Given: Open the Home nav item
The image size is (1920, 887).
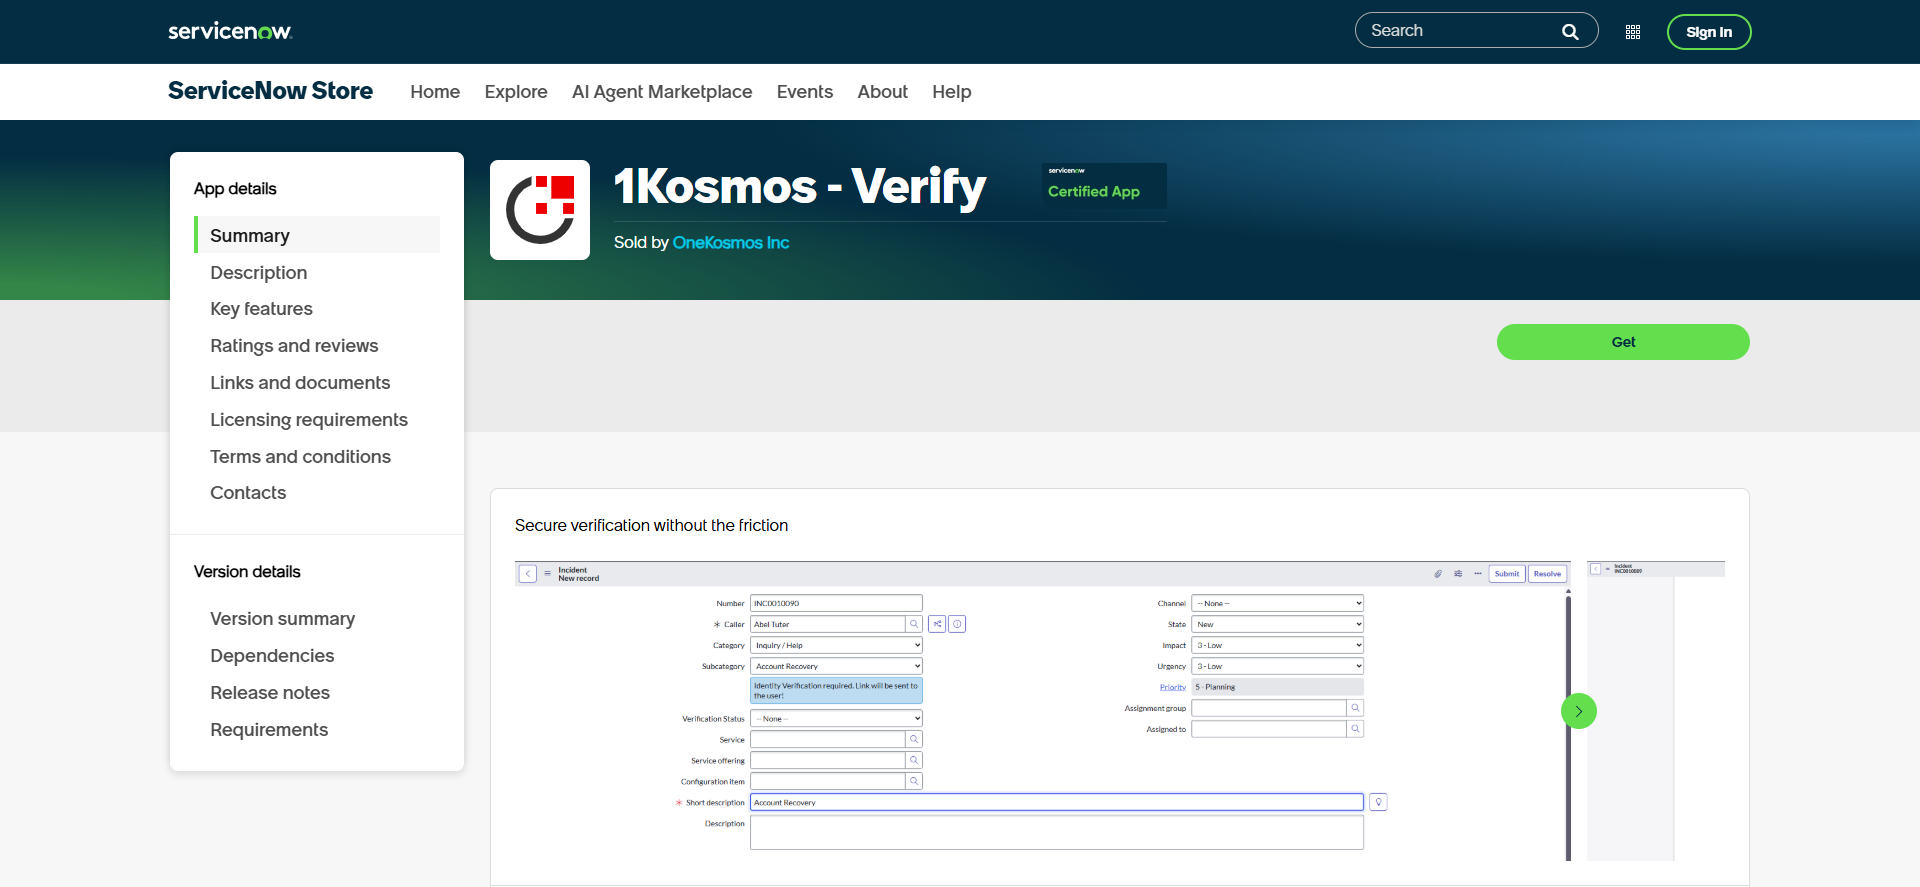Looking at the screenshot, I should pyautogui.click(x=435, y=92).
